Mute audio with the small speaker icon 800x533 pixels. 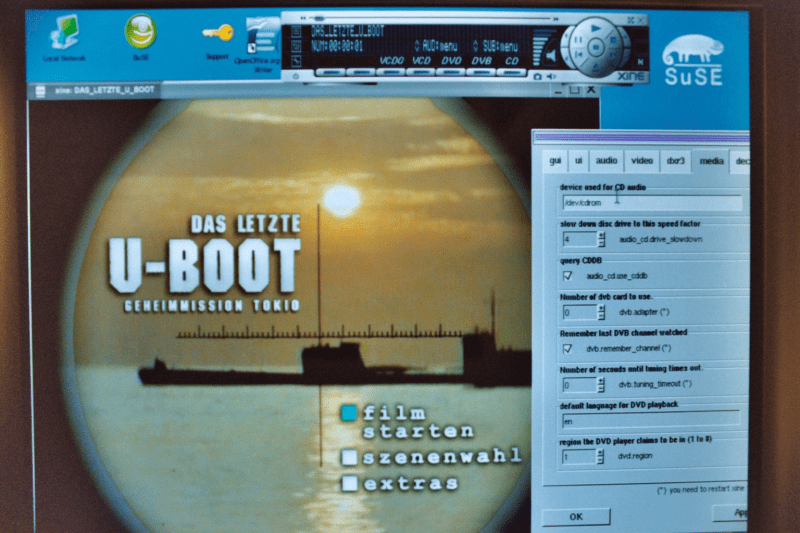click(552, 77)
